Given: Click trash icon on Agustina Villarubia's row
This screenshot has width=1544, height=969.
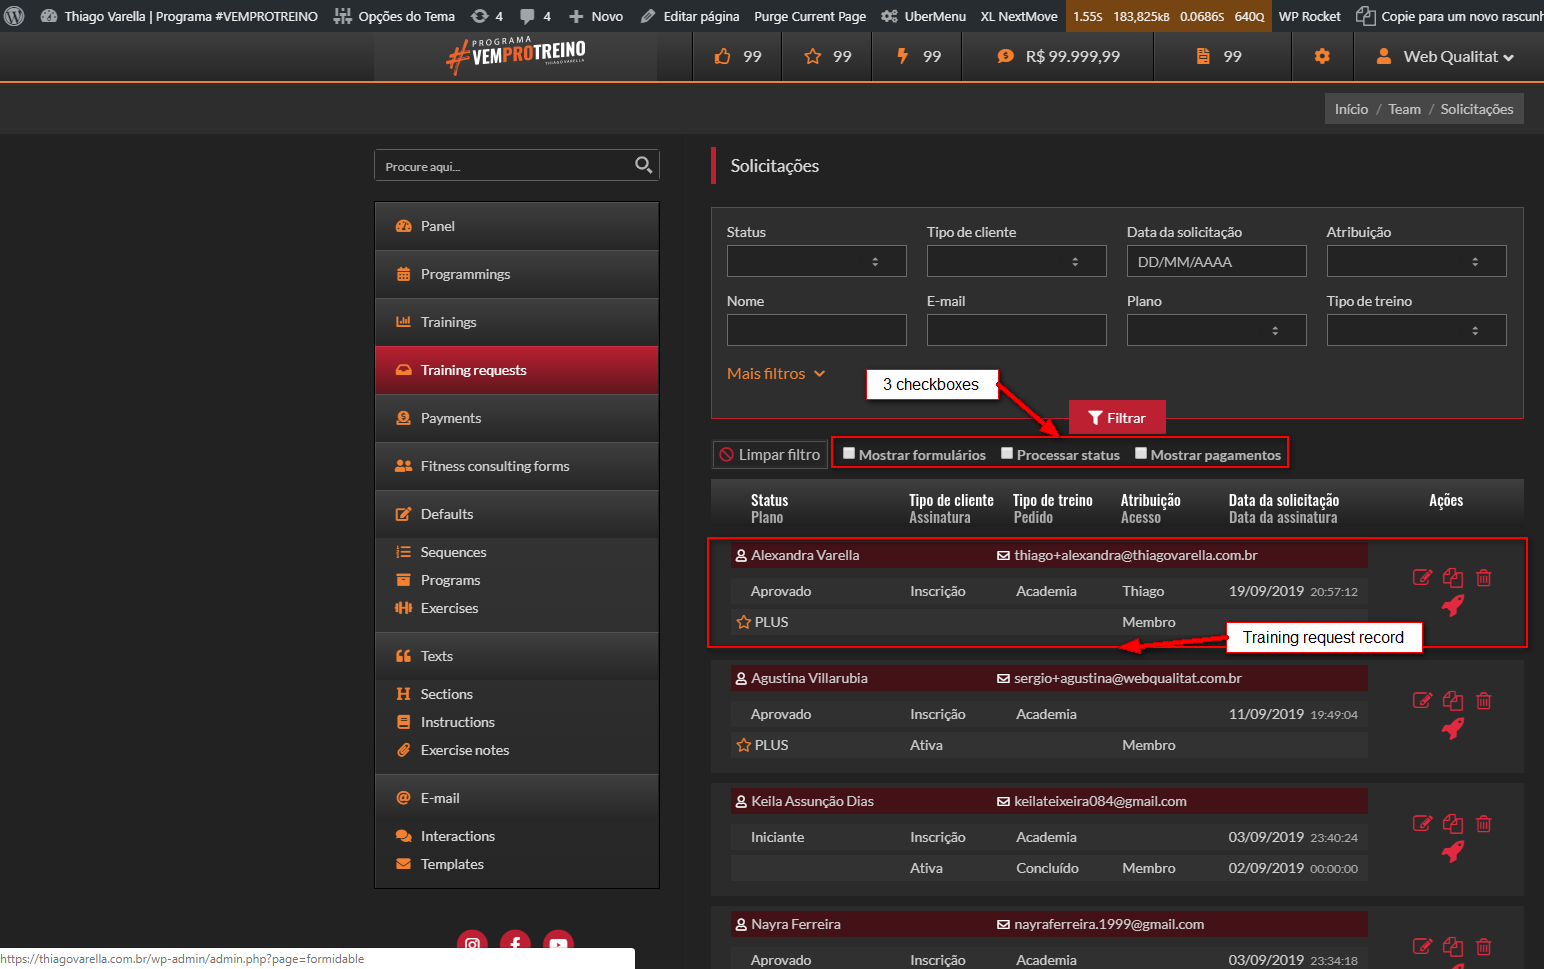Looking at the screenshot, I should (x=1484, y=701).
